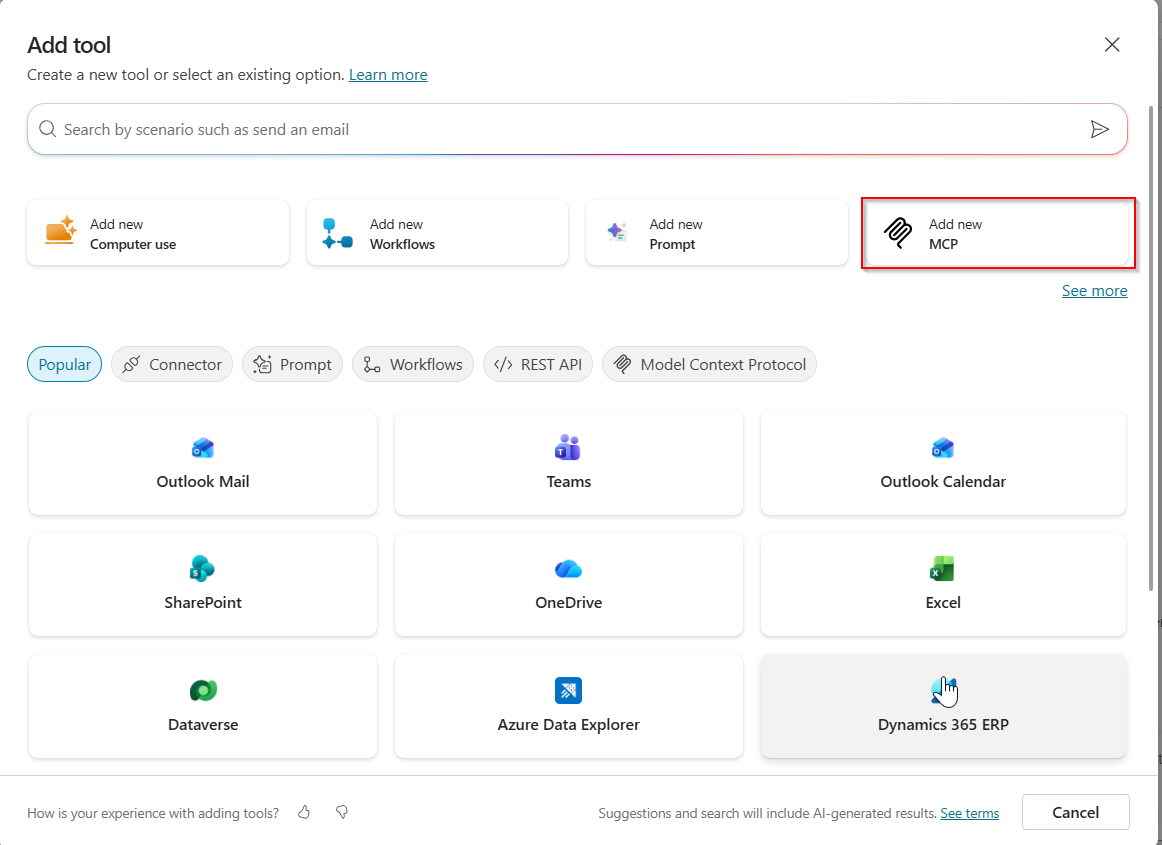Click the Model Context Protocol filter icon
This screenshot has height=845, width=1162.
622,364
